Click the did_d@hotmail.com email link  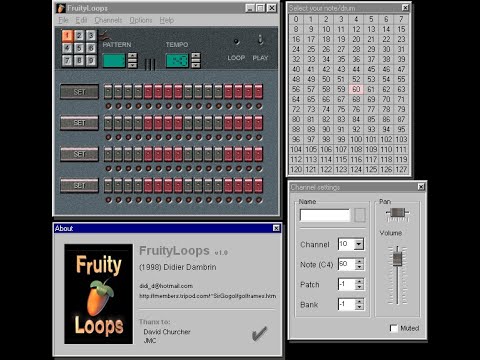pyautogui.click(x=166, y=286)
